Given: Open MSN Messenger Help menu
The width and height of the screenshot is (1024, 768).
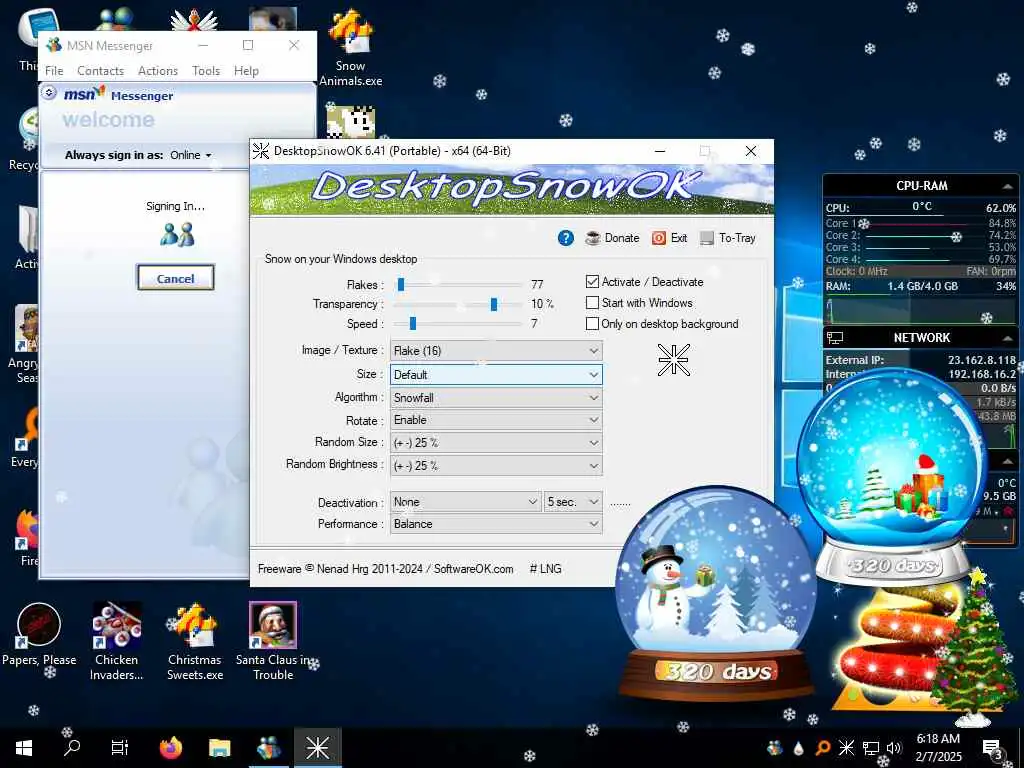Looking at the screenshot, I should click(x=246, y=71).
